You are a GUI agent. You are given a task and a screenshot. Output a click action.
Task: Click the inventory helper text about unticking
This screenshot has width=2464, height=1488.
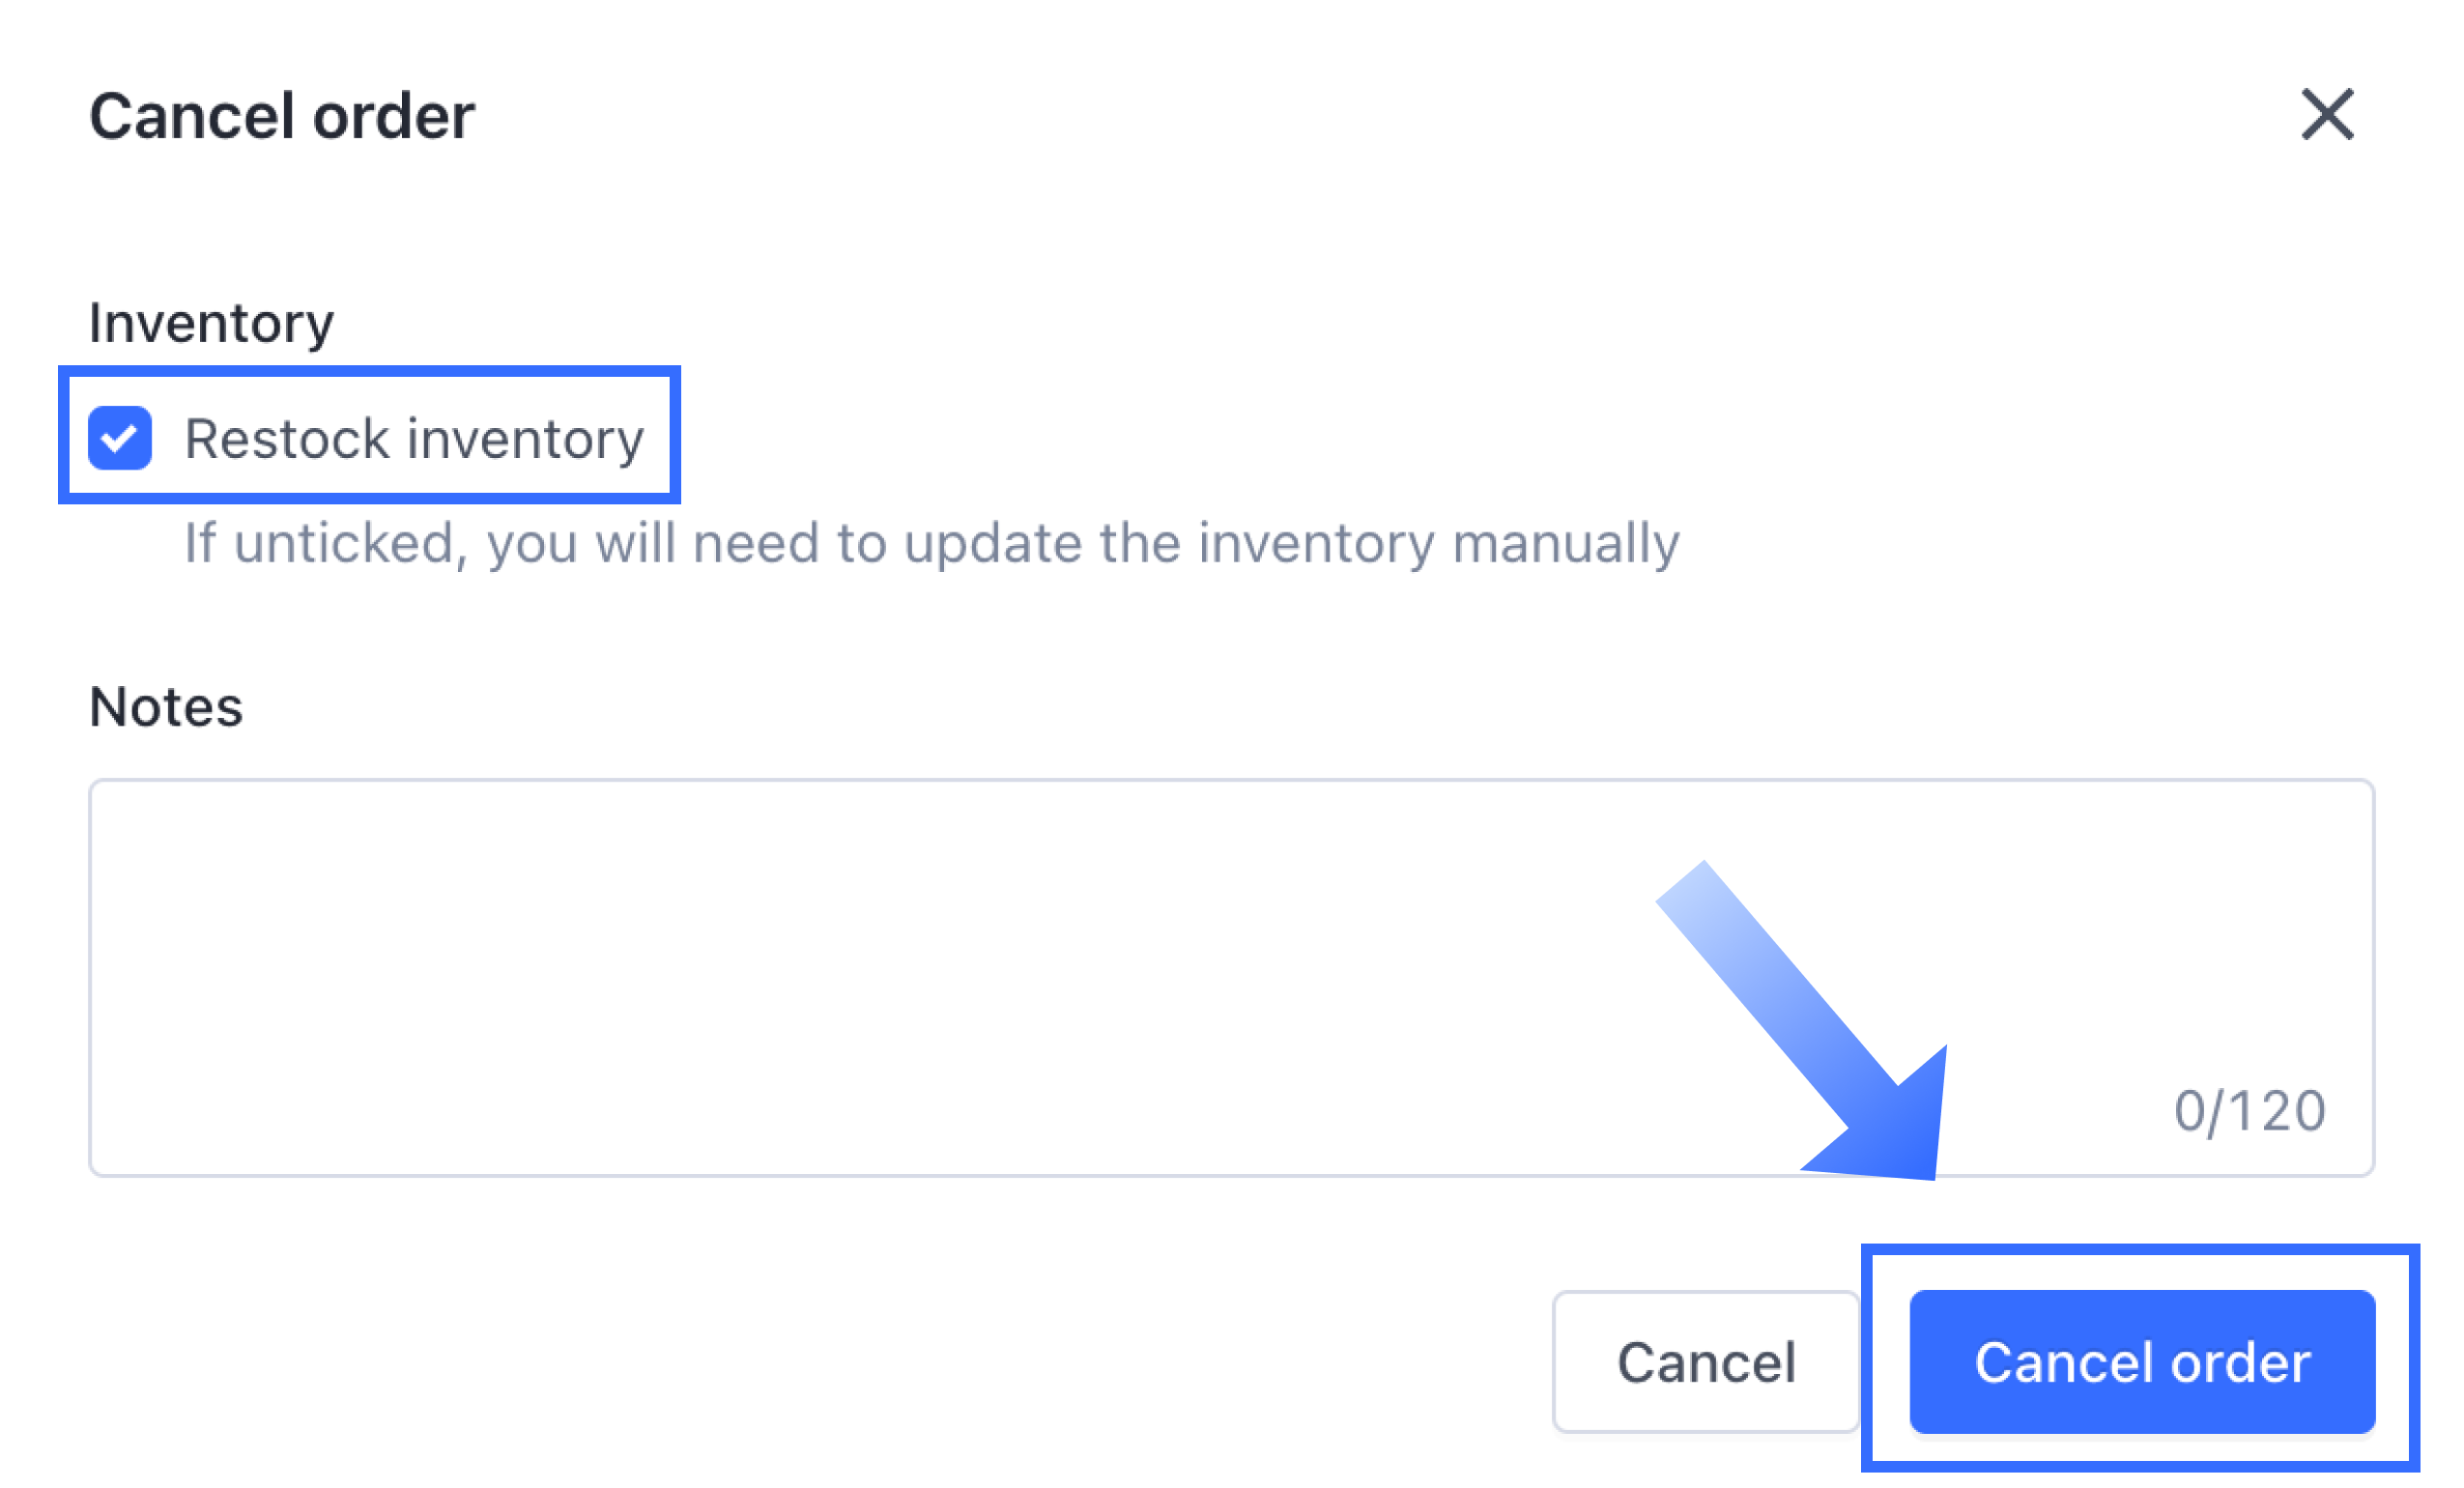point(932,544)
